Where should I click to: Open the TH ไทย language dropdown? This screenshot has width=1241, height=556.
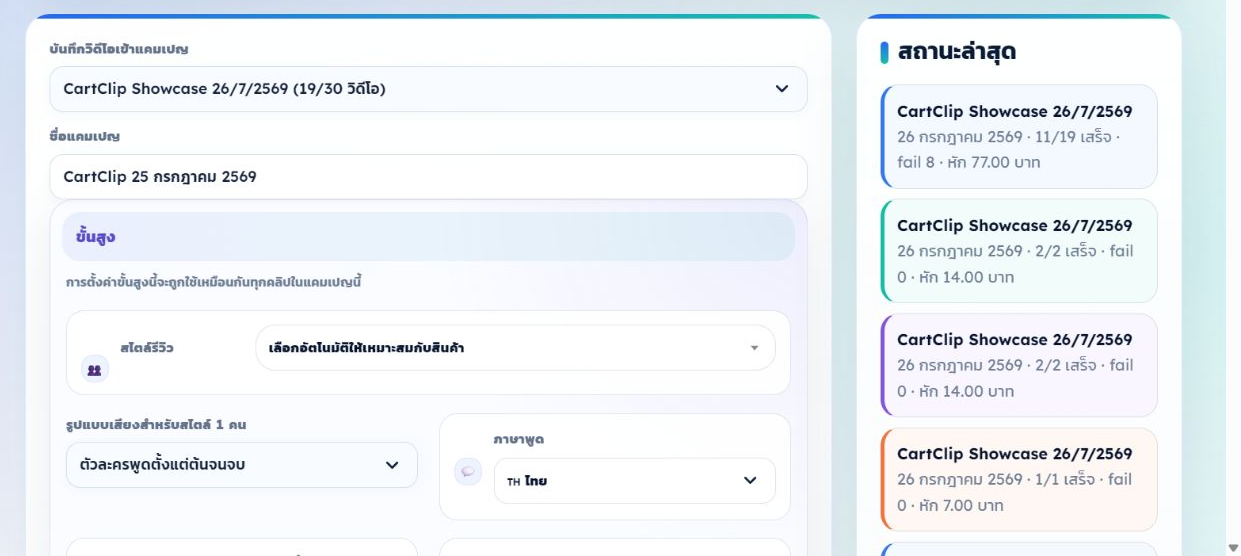[635, 481]
